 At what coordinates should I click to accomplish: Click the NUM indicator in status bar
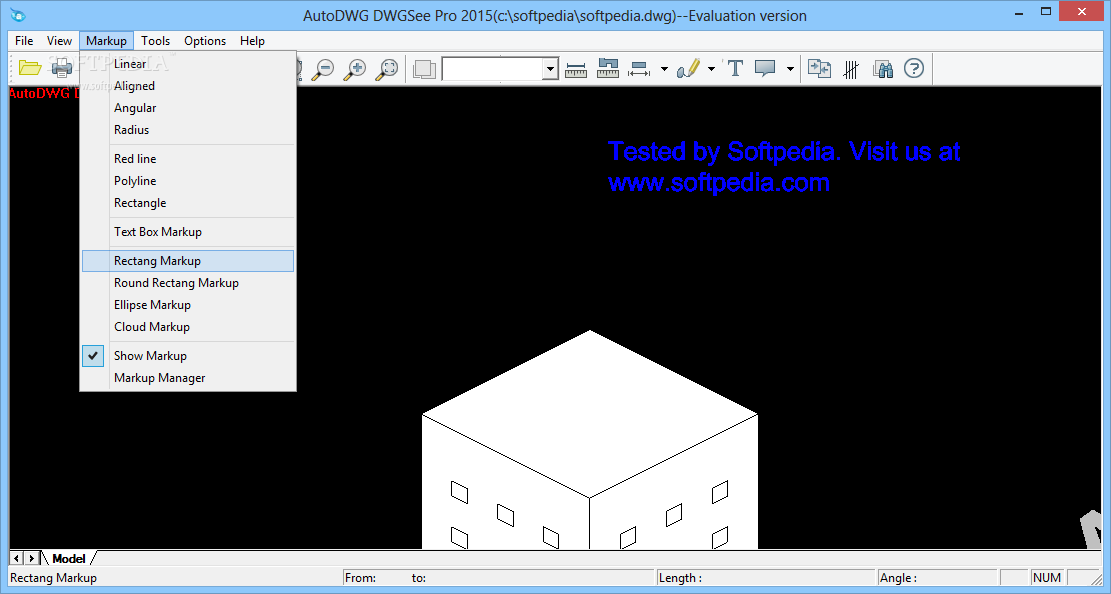pos(1047,578)
